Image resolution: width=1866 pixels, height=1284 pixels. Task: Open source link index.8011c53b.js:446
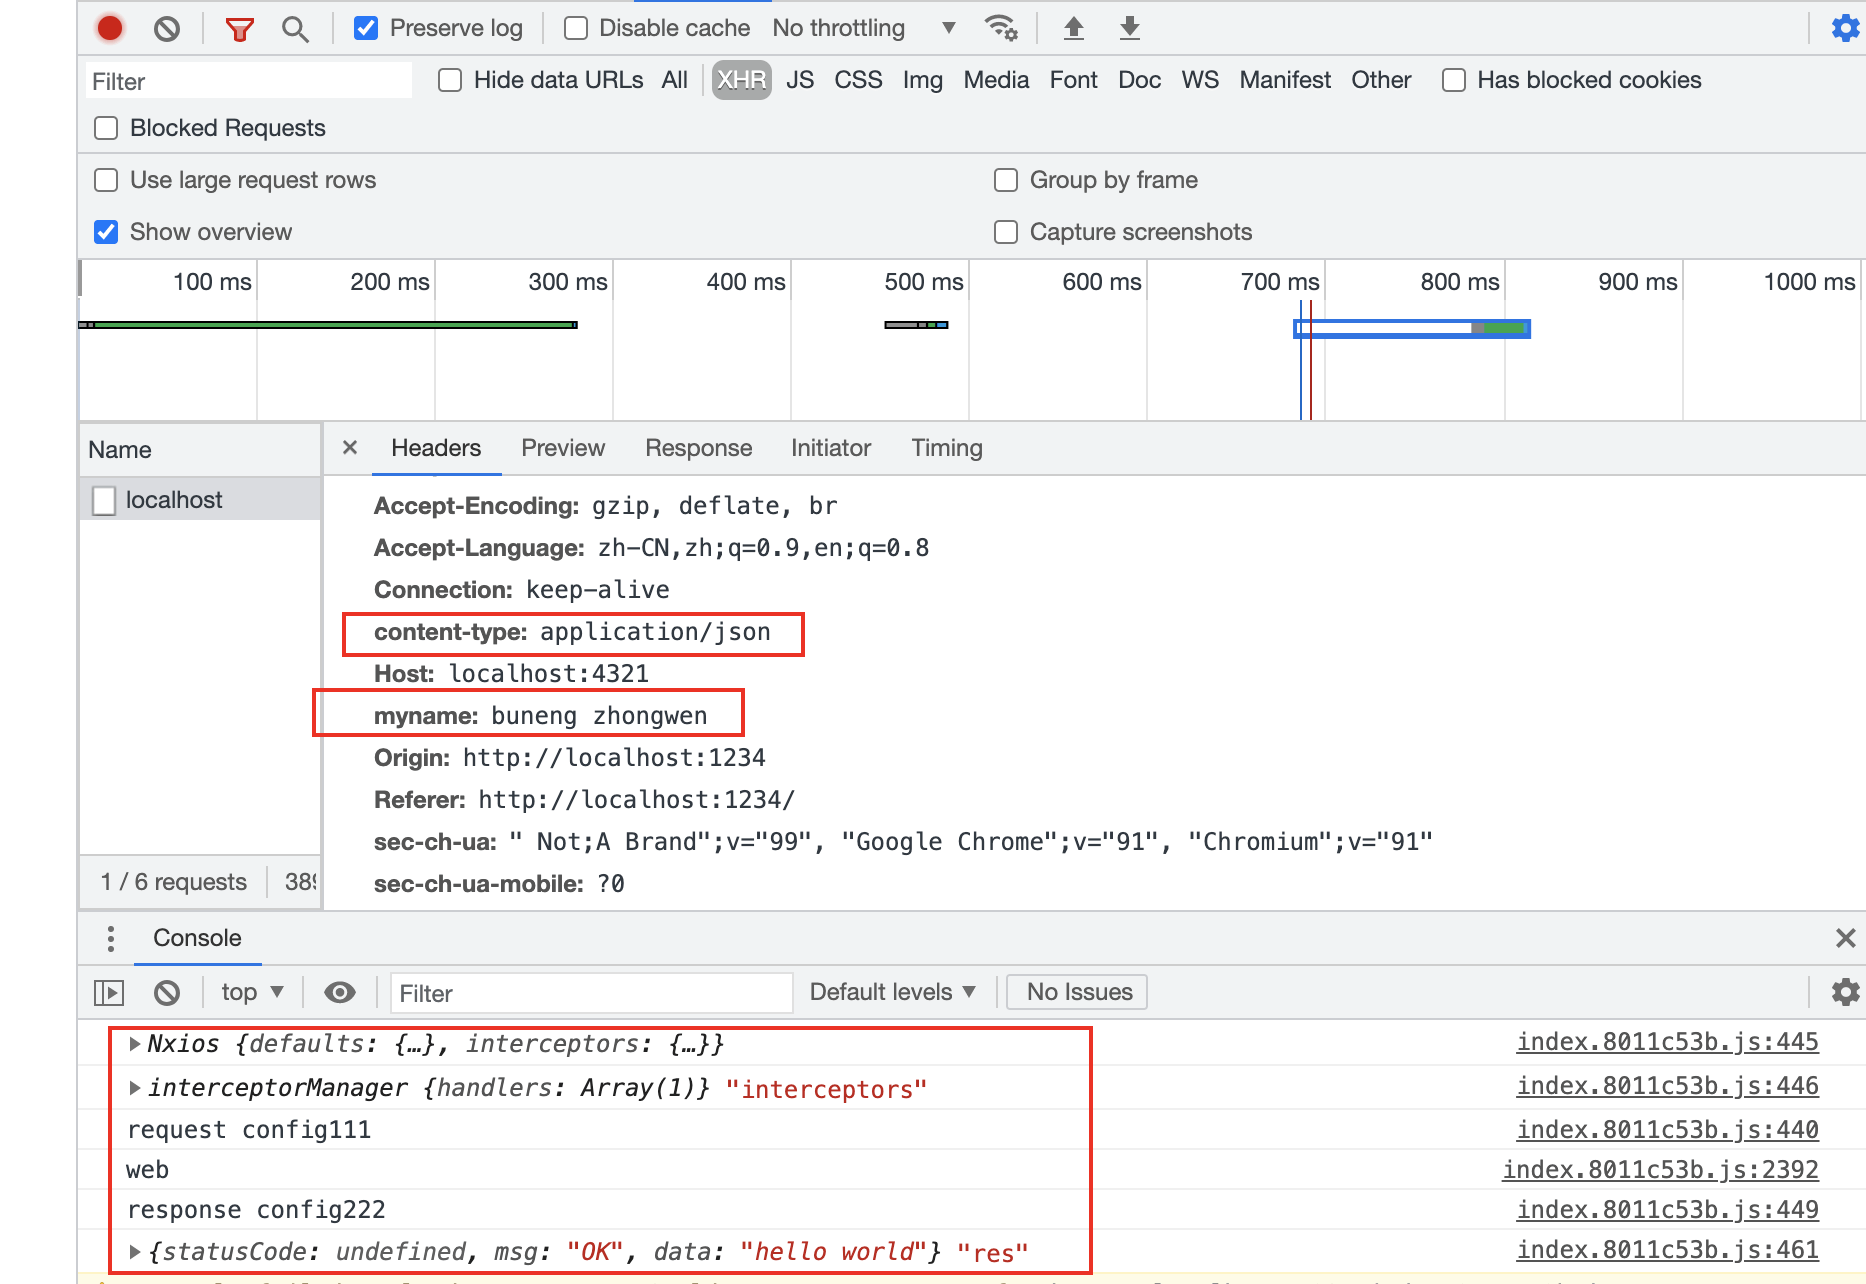point(1667,1086)
